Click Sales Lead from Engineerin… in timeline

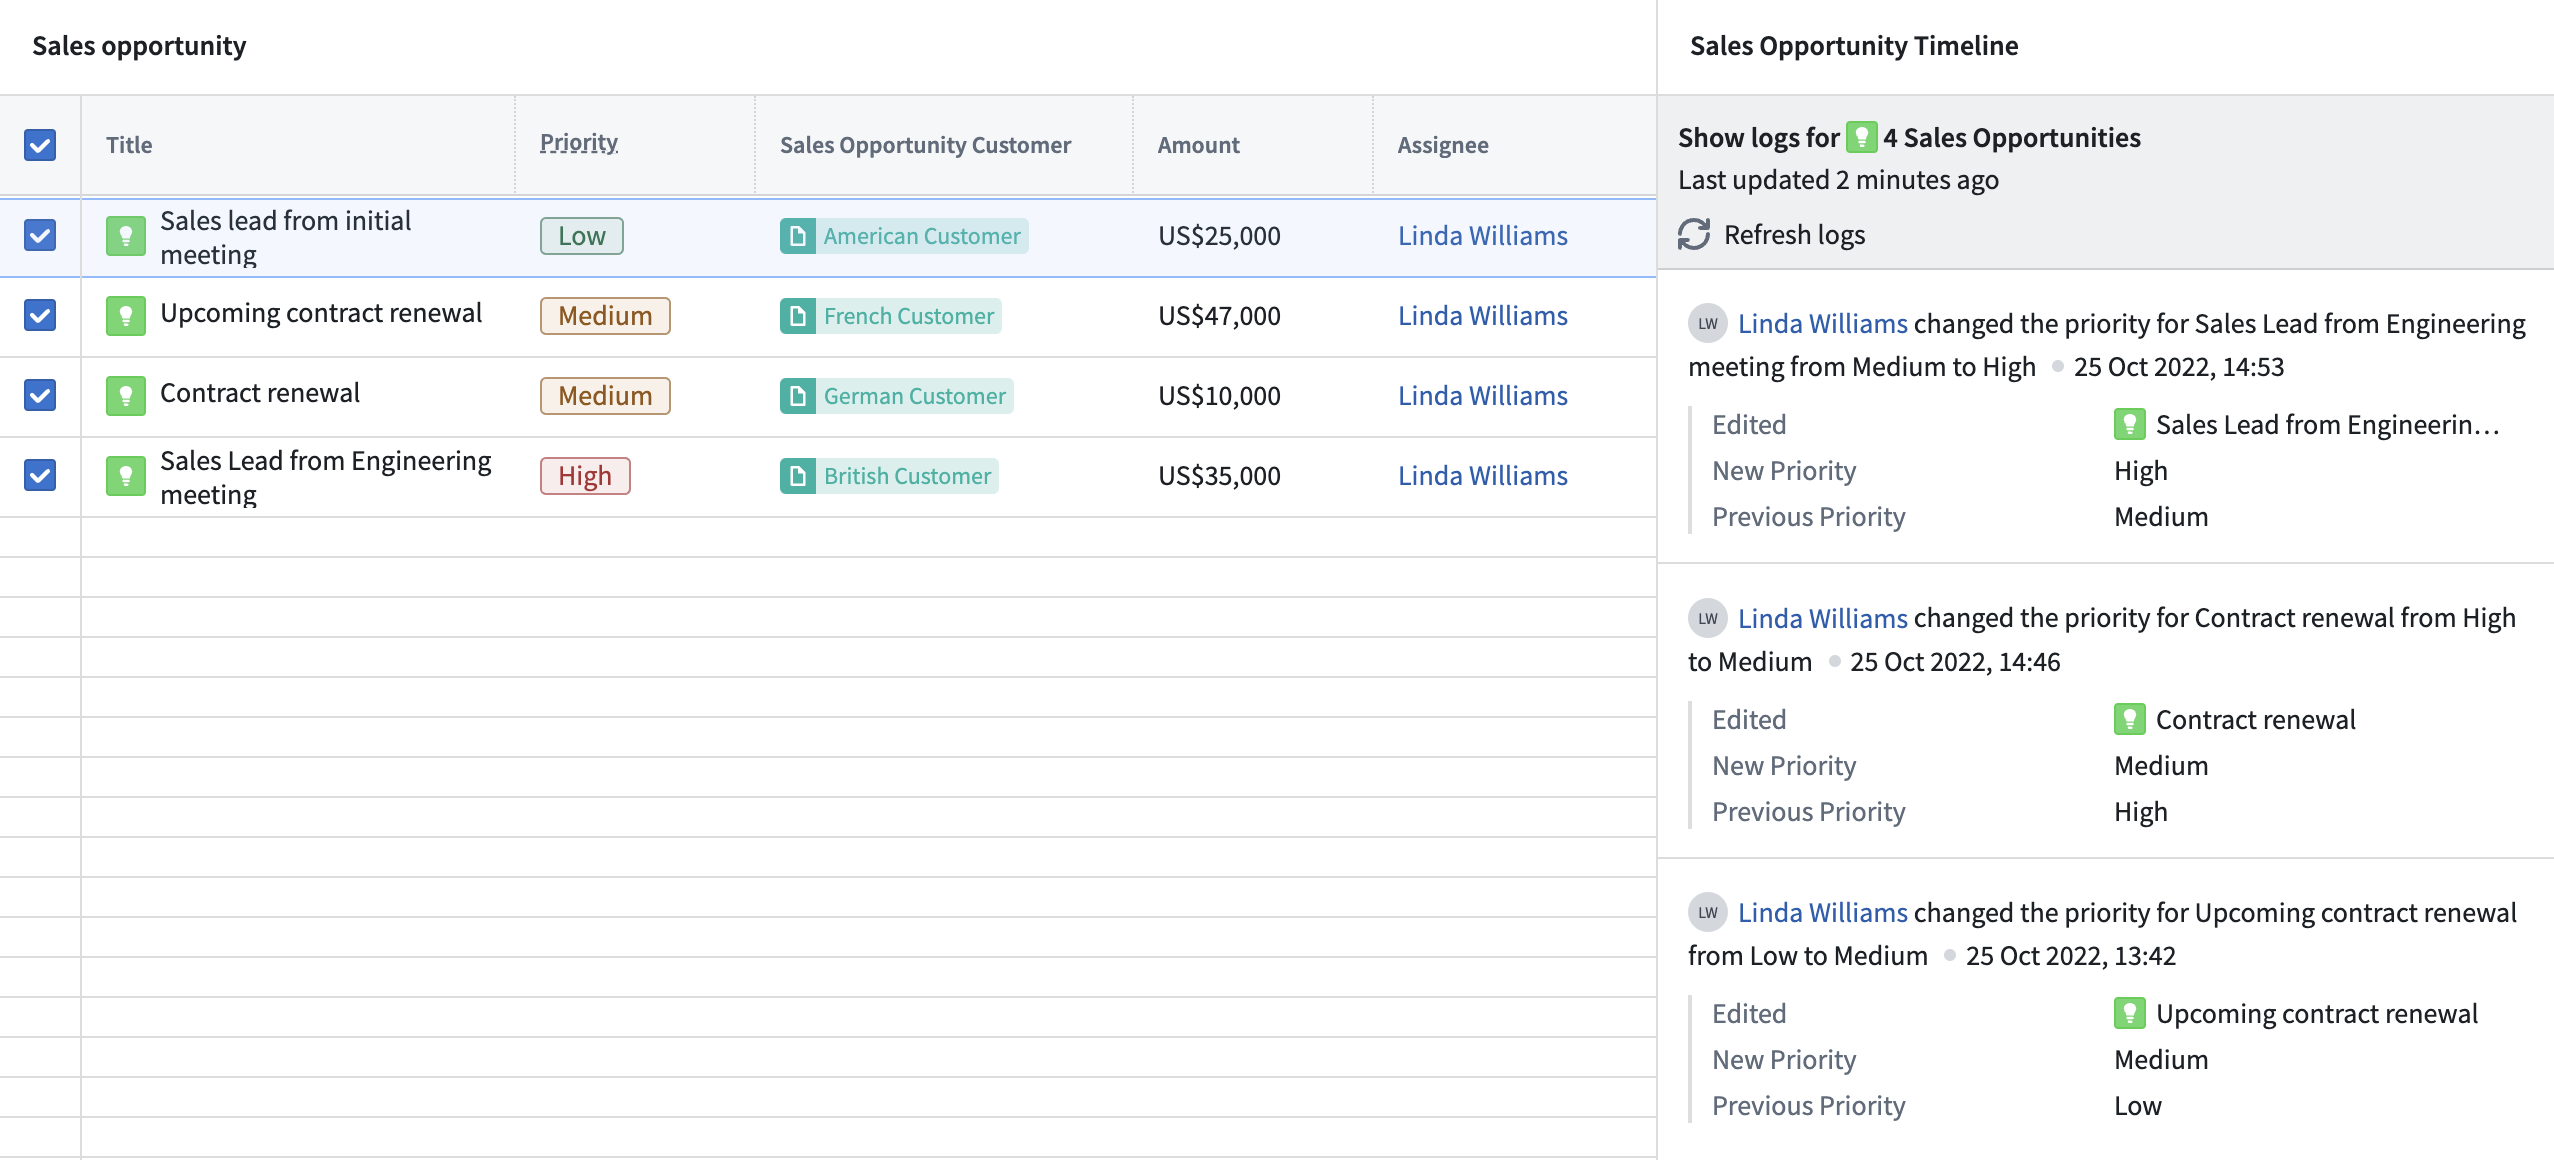click(2328, 425)
